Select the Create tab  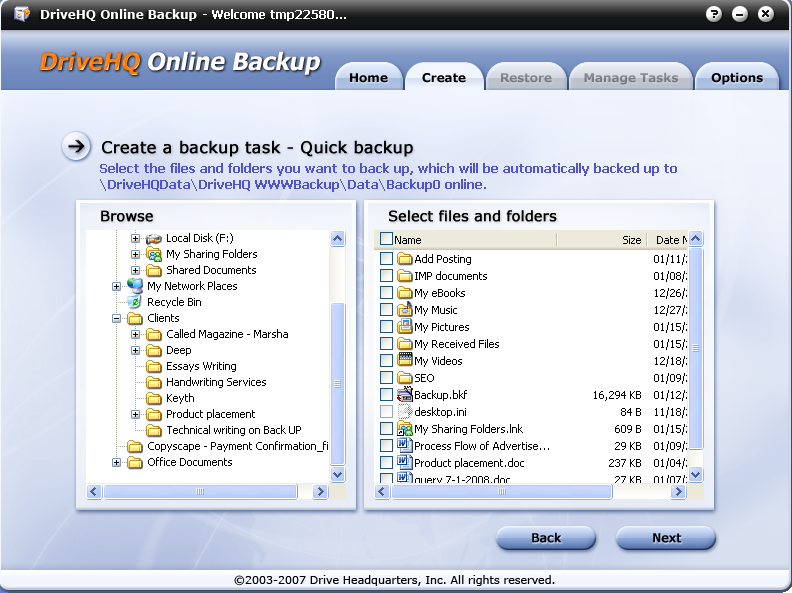click(444, 77)
